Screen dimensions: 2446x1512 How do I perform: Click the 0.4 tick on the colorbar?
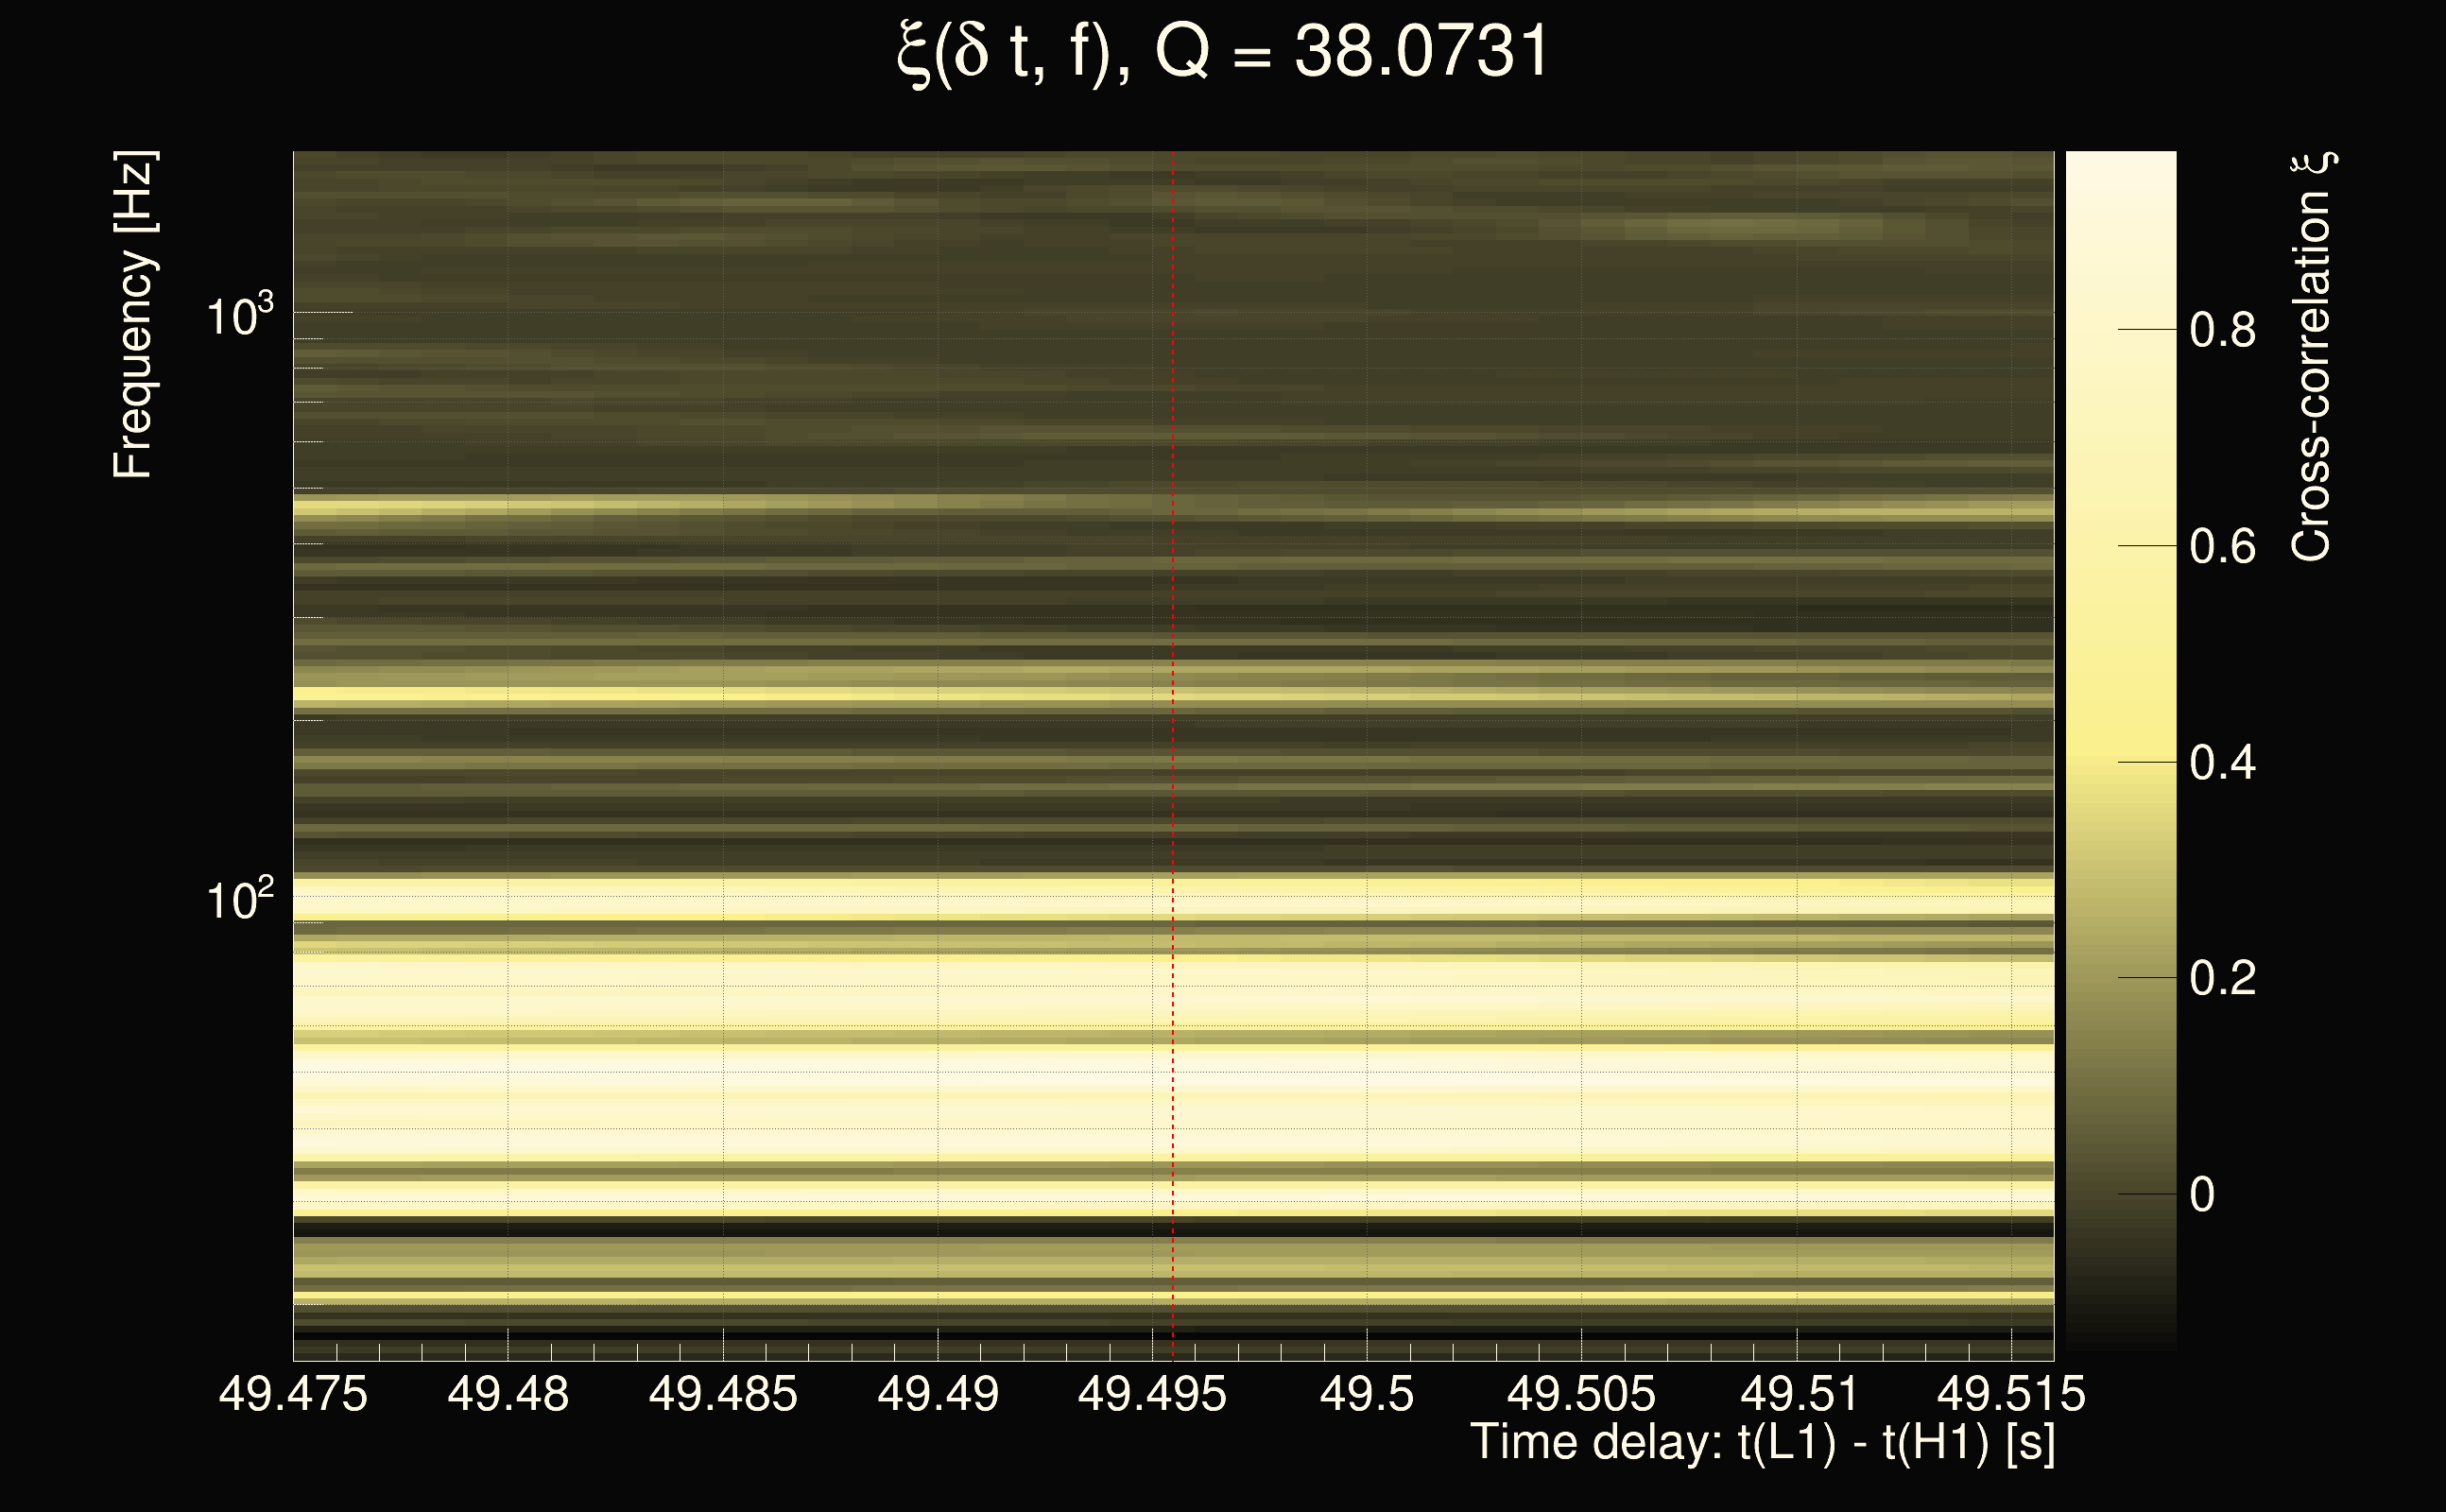pos(2222,763)
